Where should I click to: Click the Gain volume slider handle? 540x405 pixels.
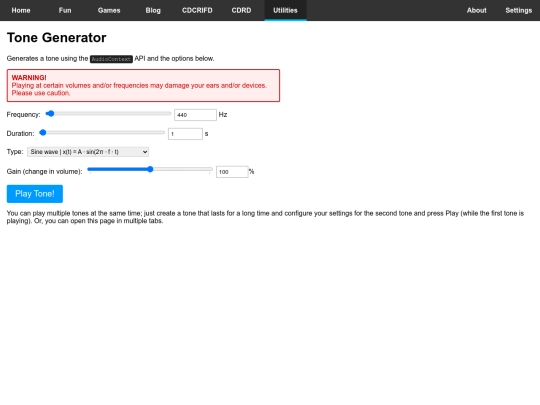click(x=150, y=169)
